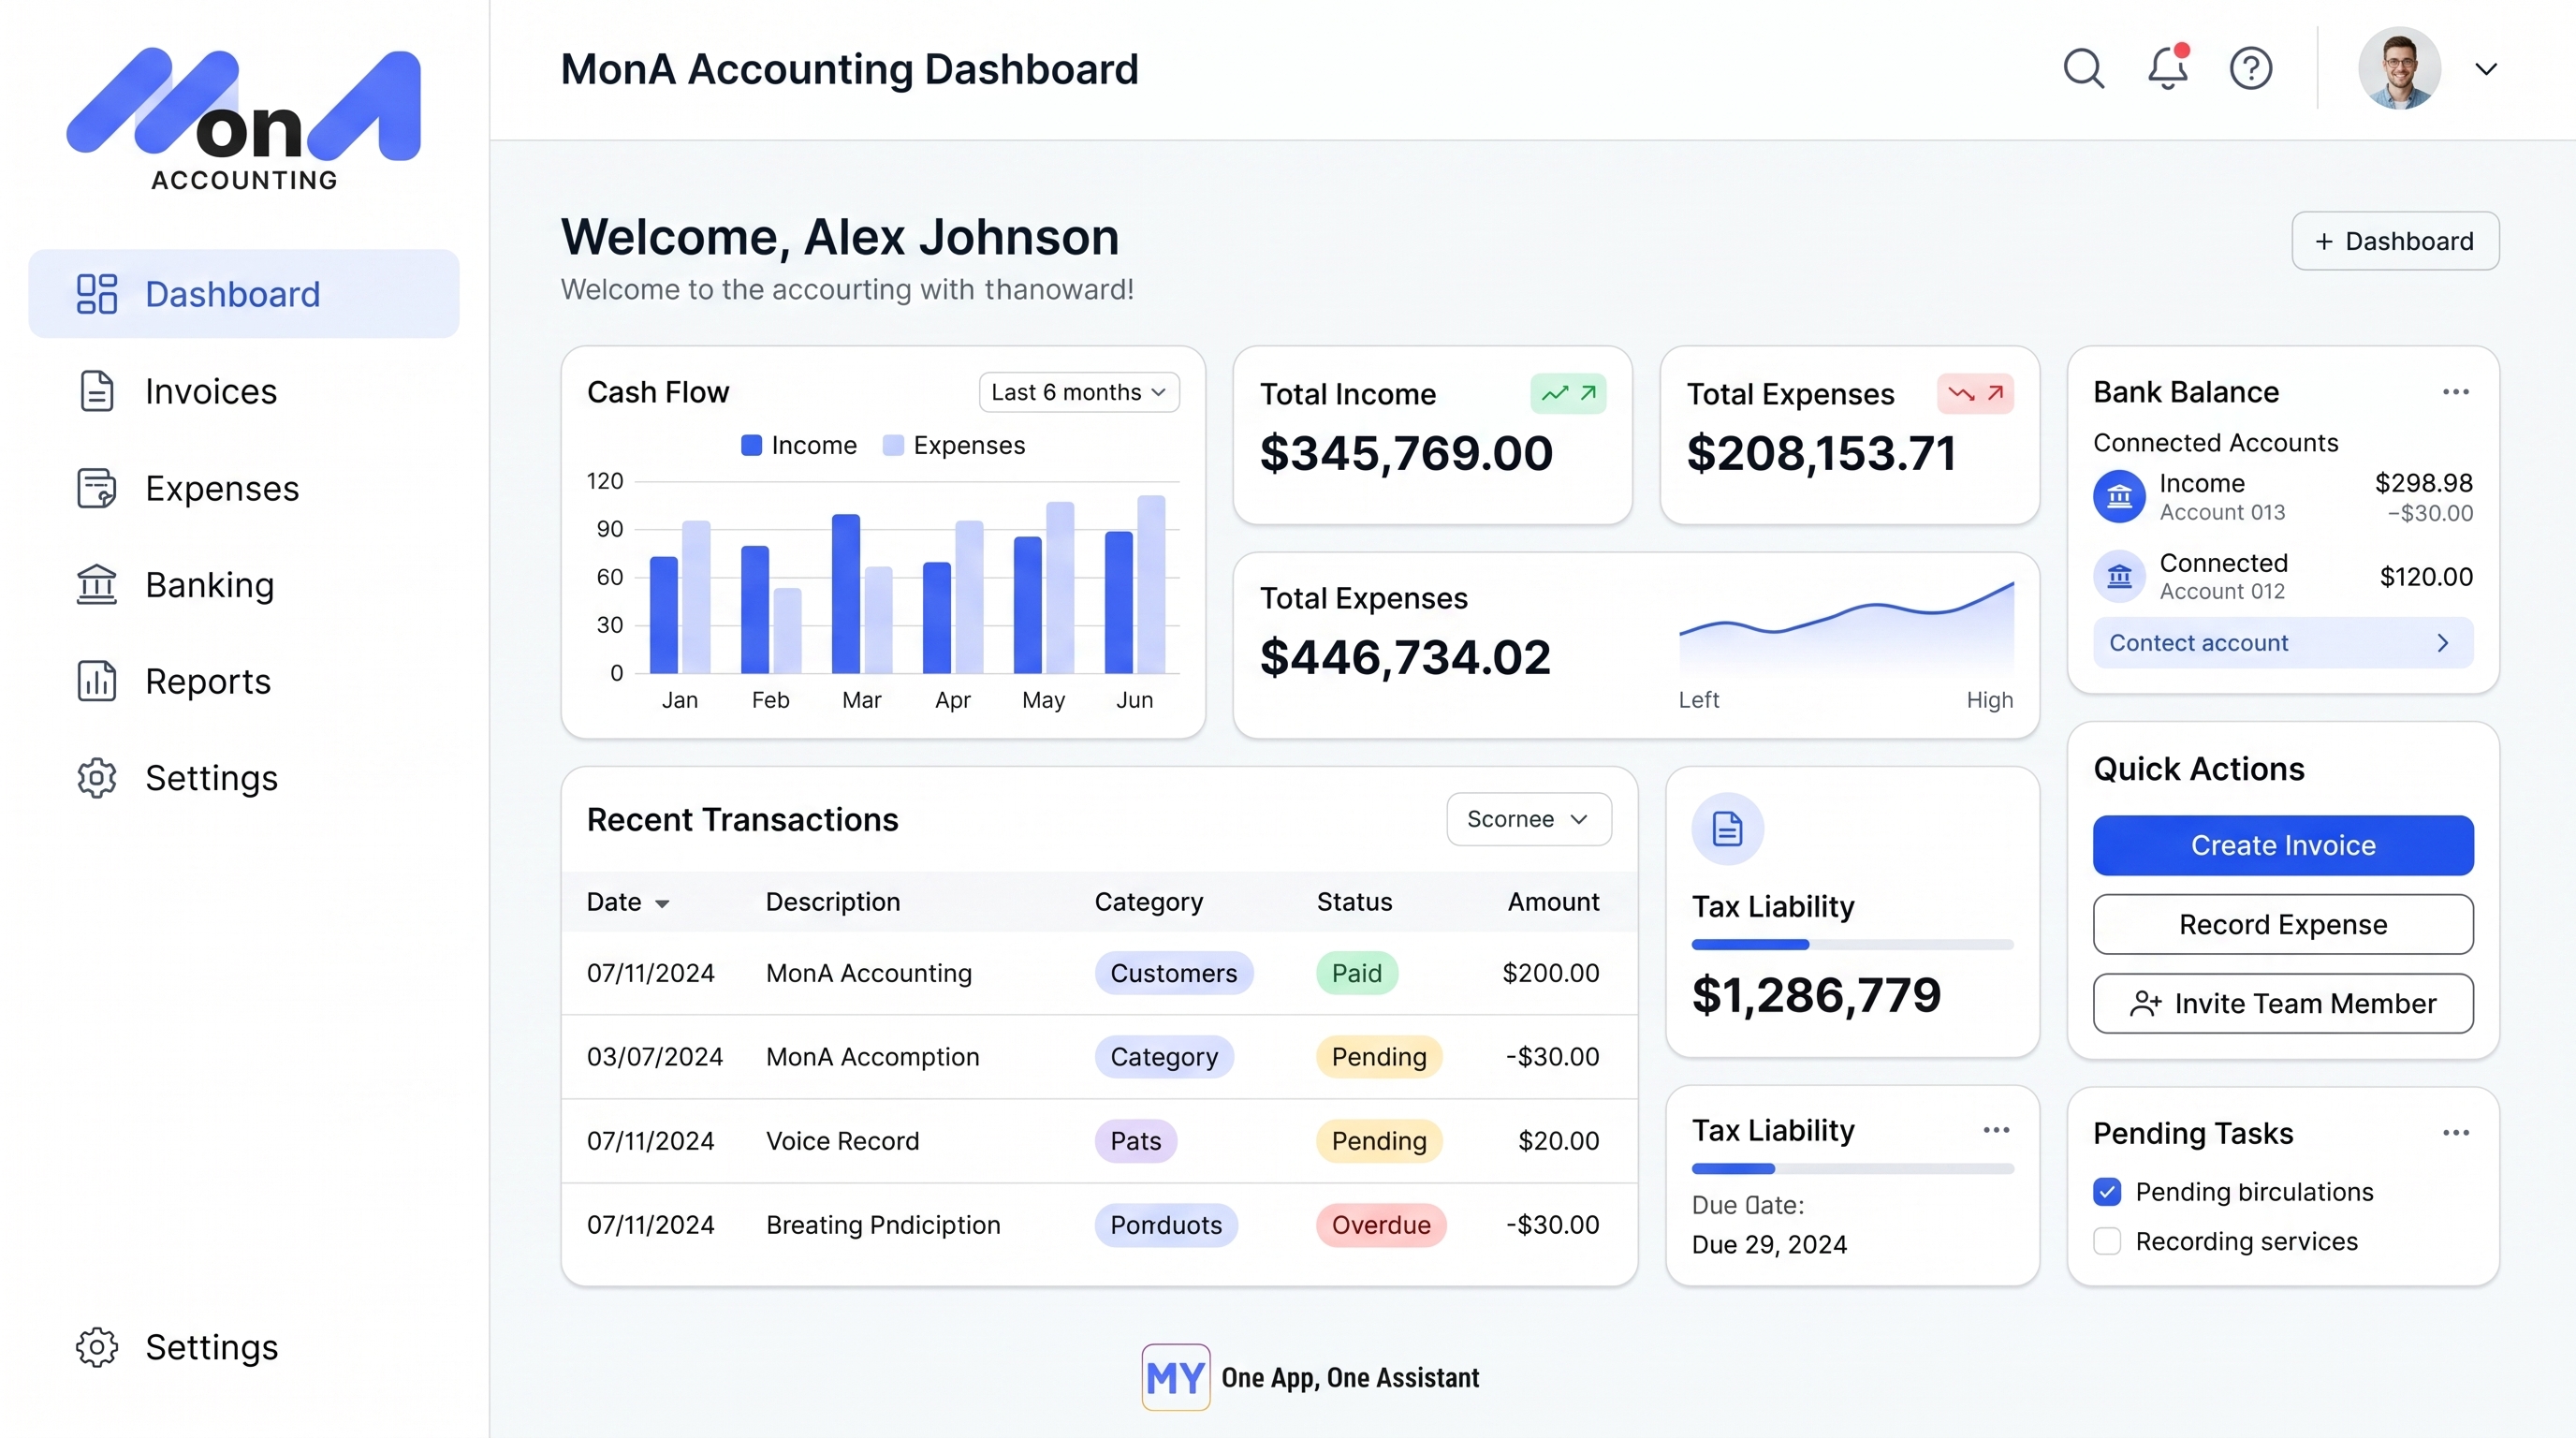Image resolution: width=2576 pixels, height=1438 pixels.
Task: Click the Breating Pndiciption description
Action: coord(883,1225)
